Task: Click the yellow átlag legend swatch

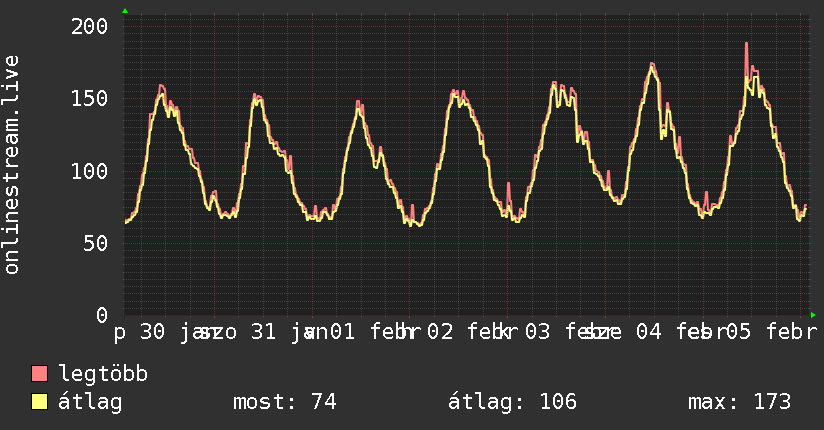Action: pyautogui.click(x=39, y=401)
